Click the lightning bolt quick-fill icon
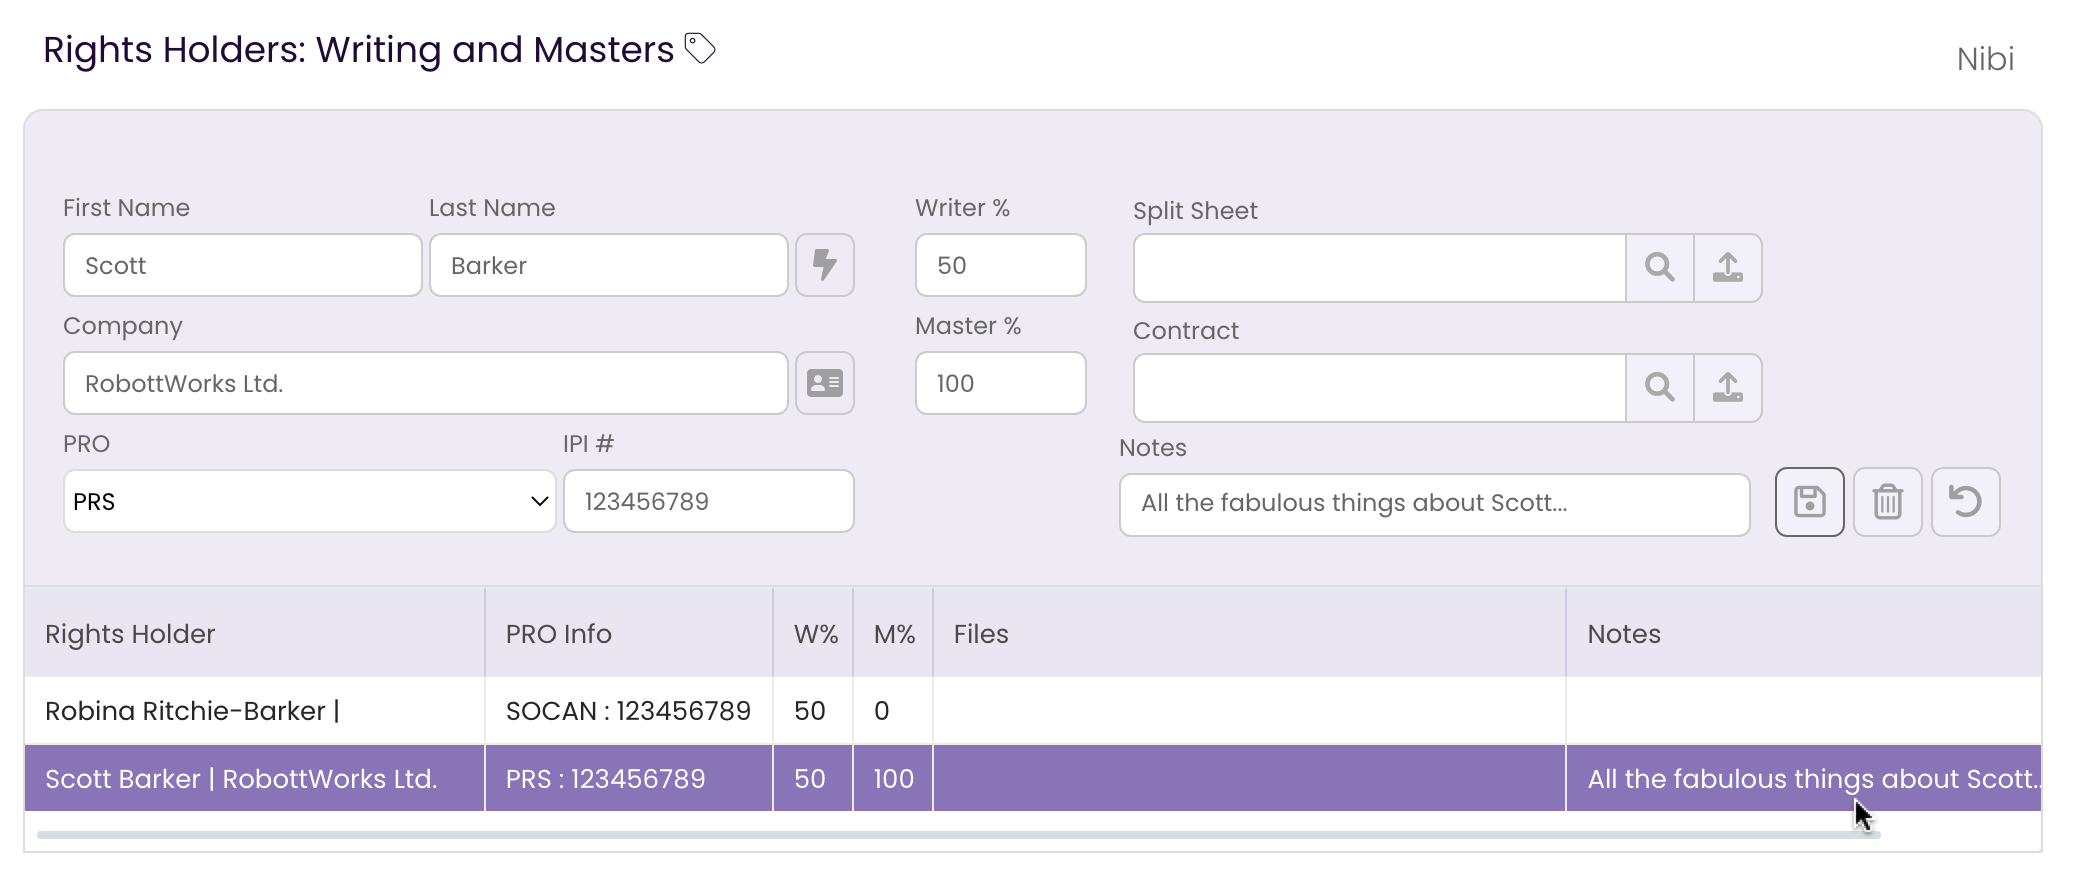Viewport: 2073px width, 891px height. coord(825,265)
